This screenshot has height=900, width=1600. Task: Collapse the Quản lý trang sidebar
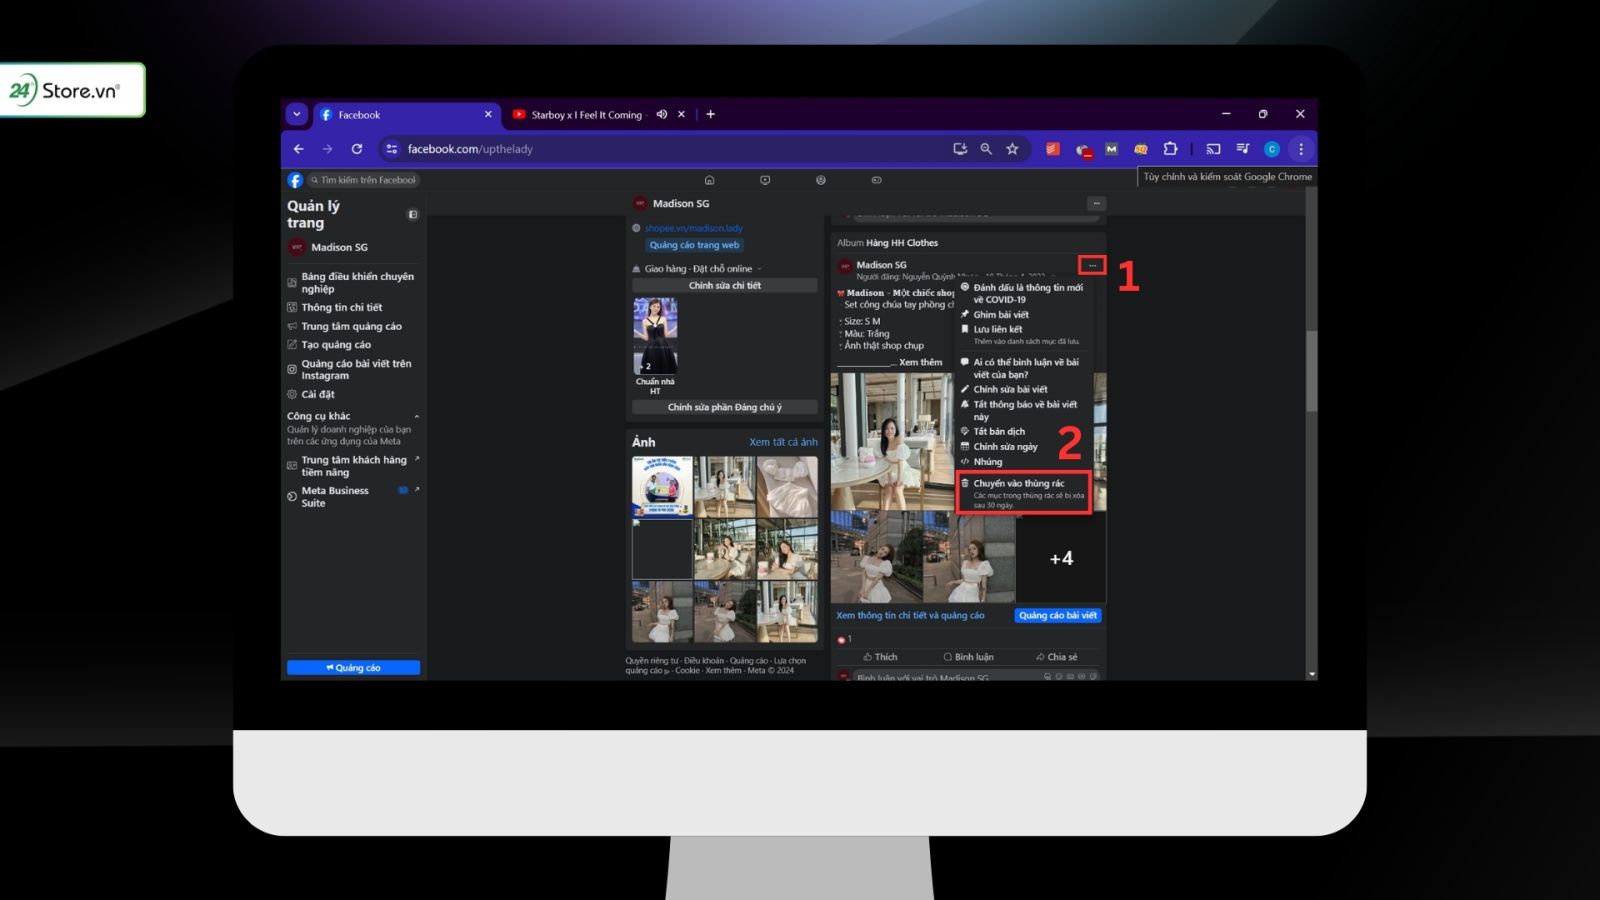pyautogui.click(x=413, y=214)
